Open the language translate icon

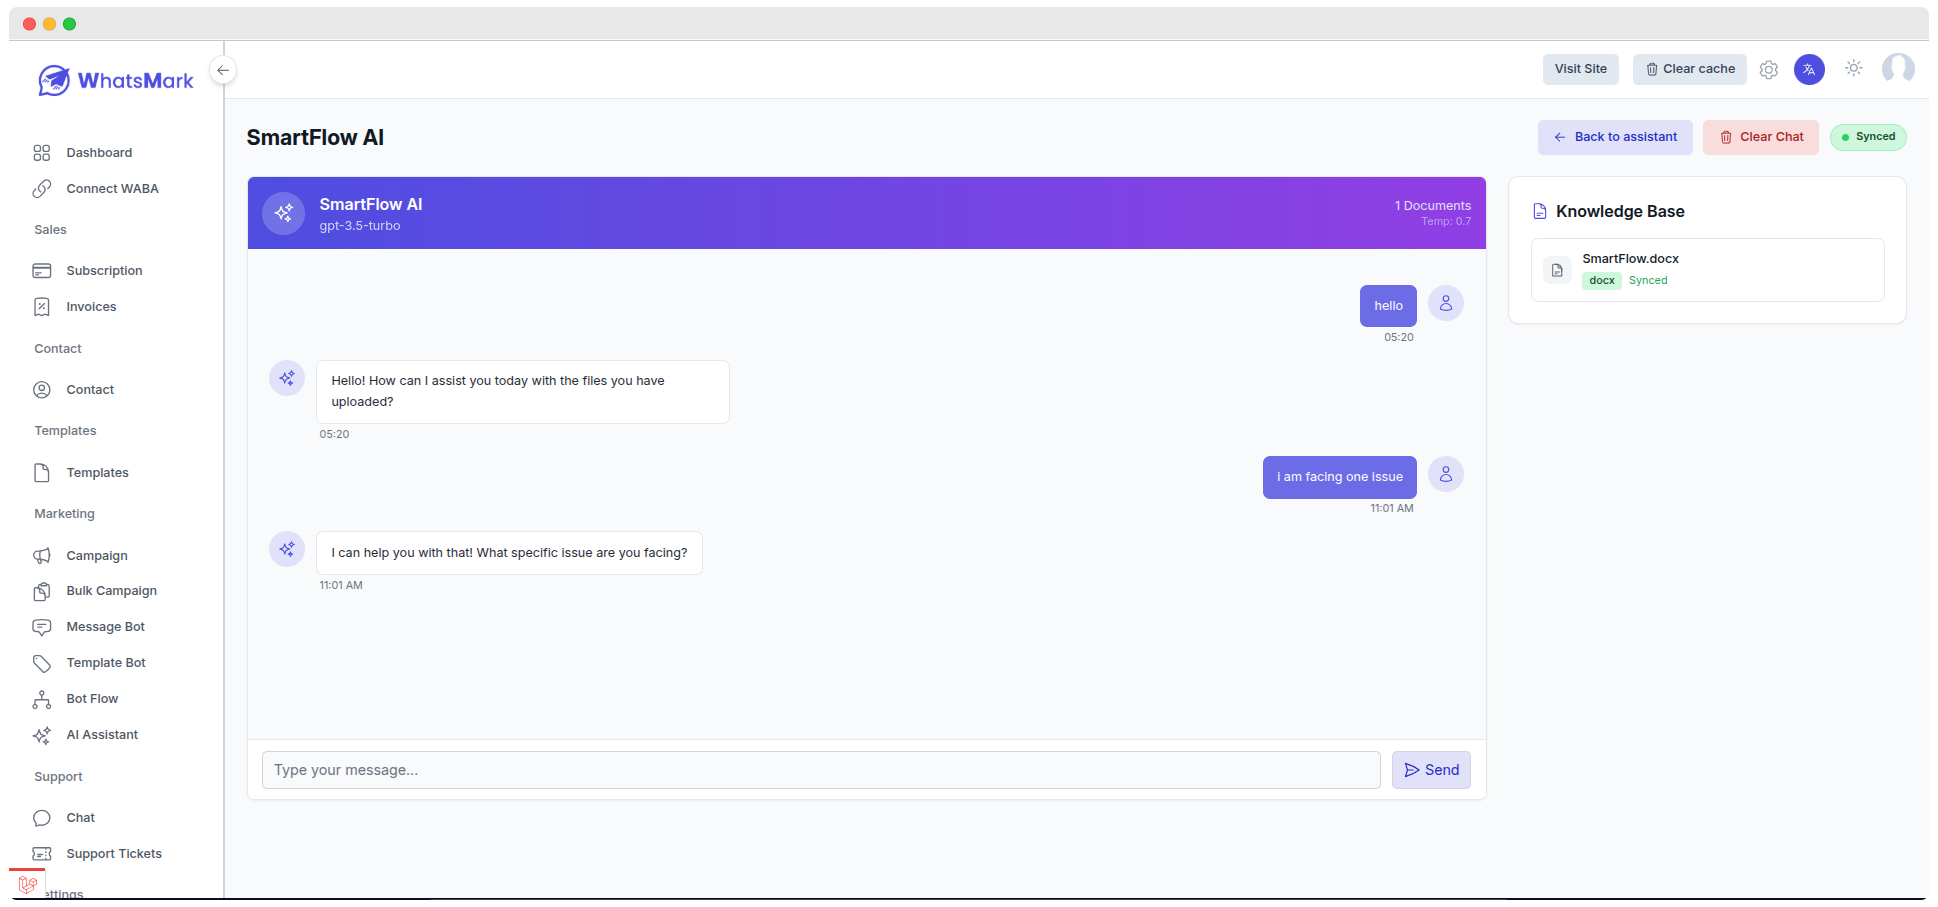click(x=1809, y=70)
